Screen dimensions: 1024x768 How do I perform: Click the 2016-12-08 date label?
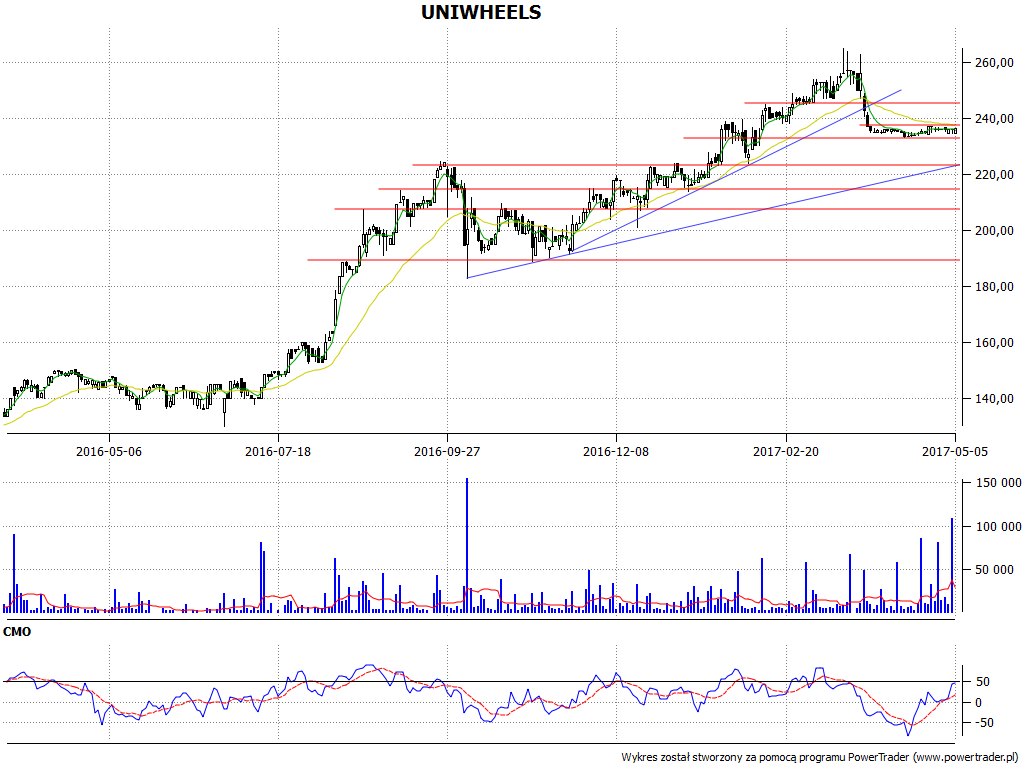616,451
